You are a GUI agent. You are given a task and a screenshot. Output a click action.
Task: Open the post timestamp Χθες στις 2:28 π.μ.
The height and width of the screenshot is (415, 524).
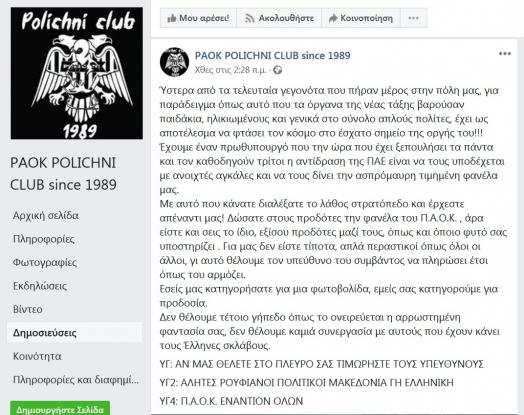[231, 70]
